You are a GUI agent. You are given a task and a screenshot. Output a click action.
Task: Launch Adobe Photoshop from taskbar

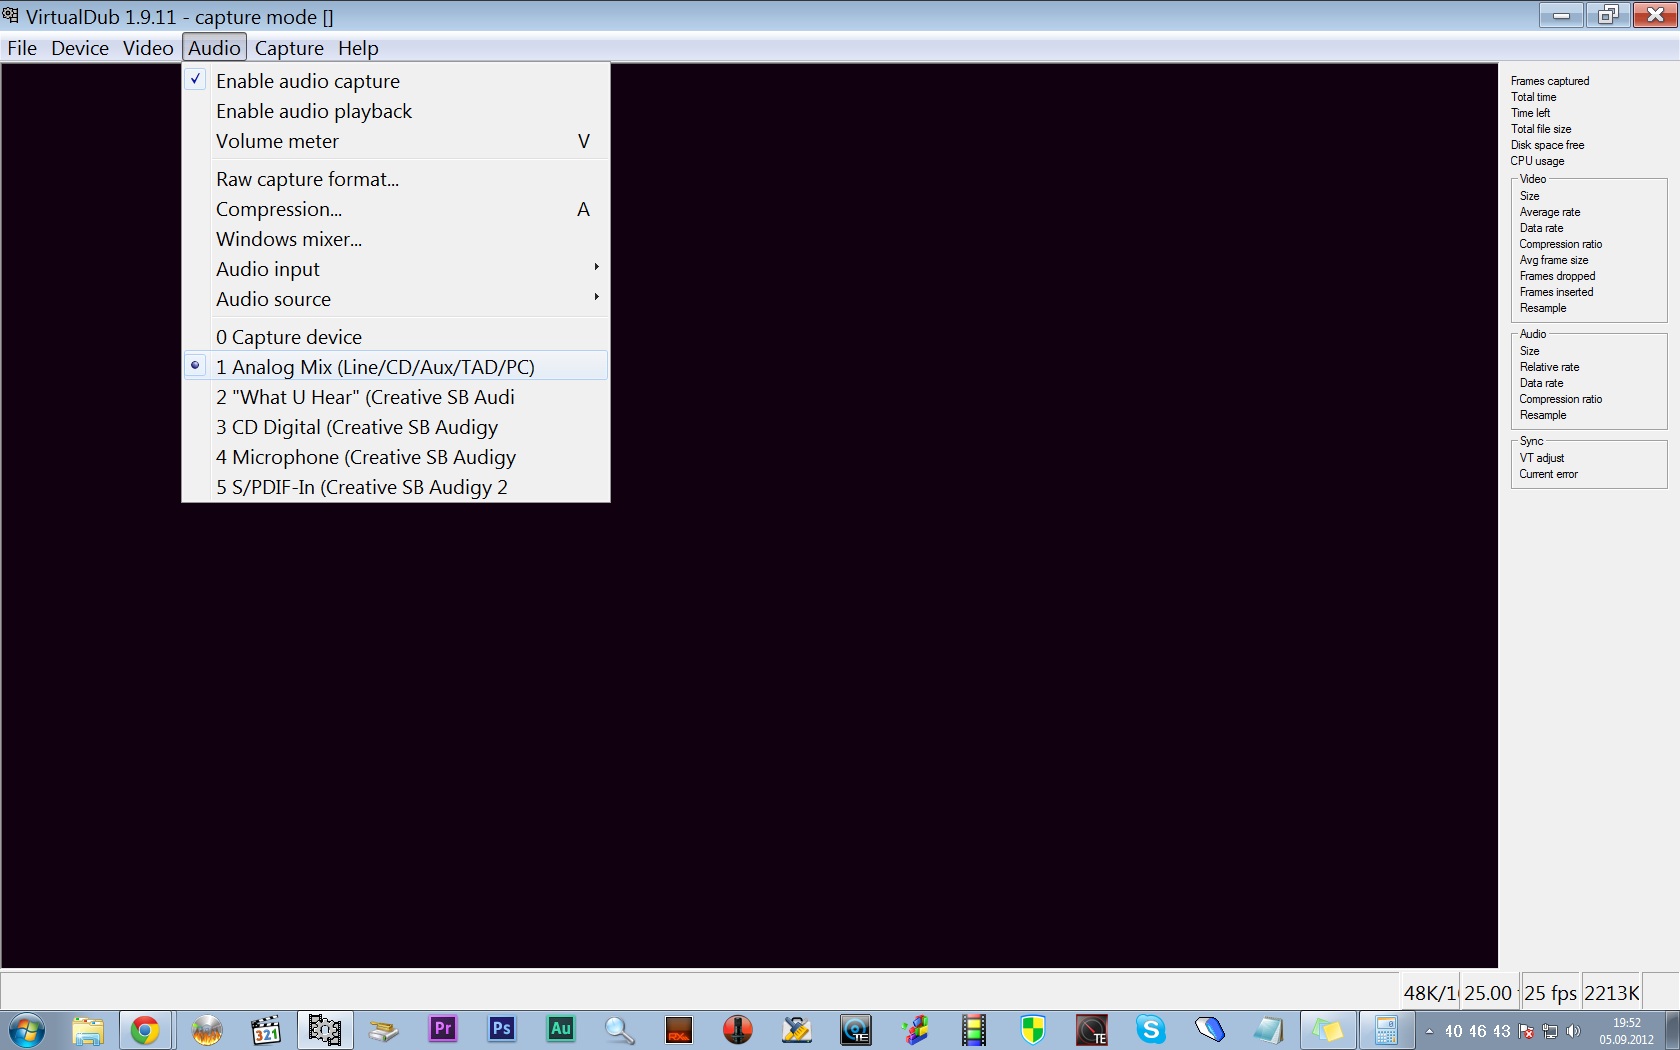coord(502,1030)
